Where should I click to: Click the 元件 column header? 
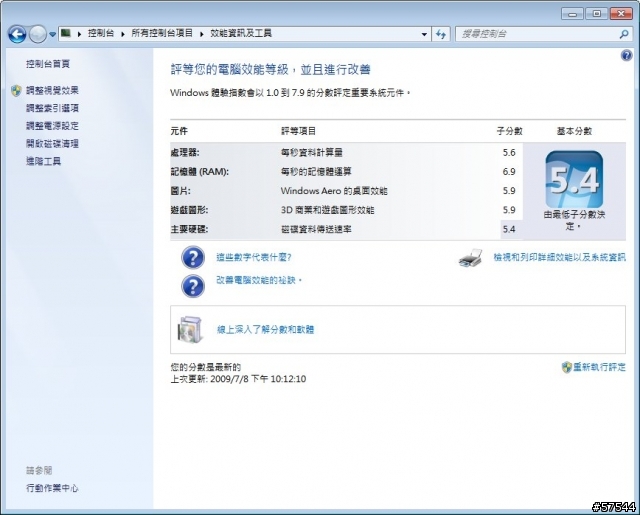179,131
